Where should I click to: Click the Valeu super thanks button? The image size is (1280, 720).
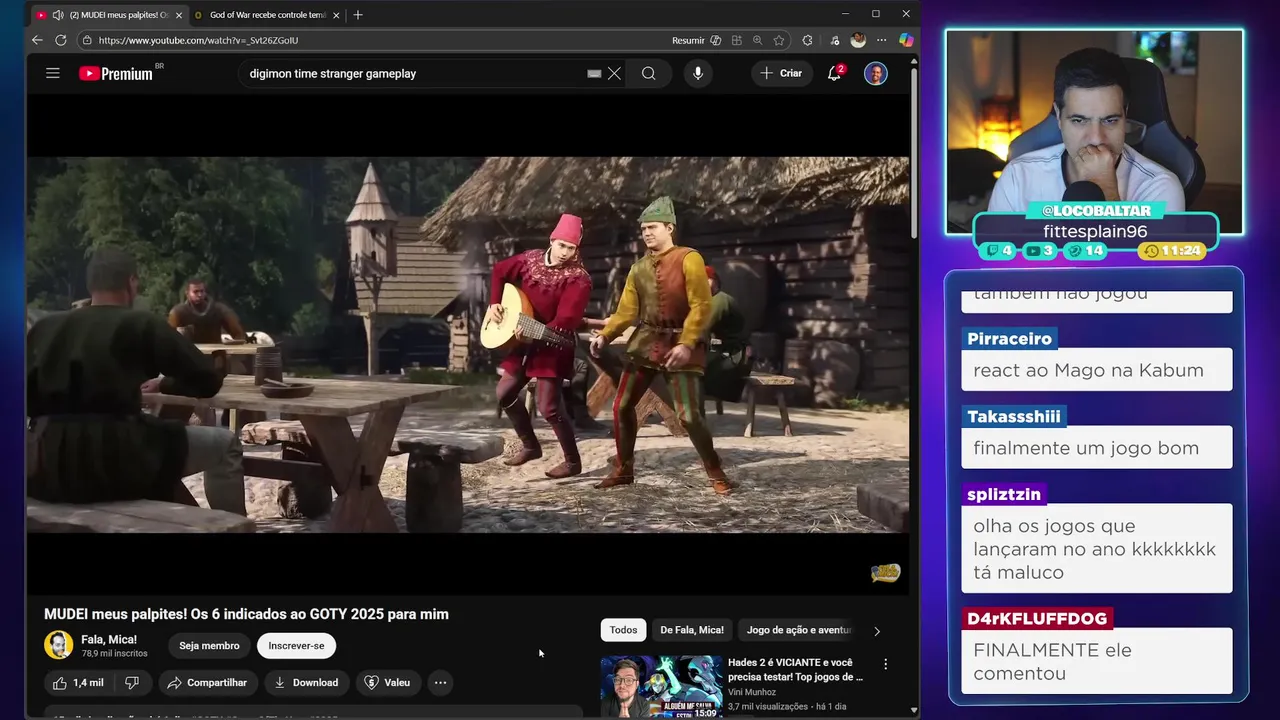coord(387,683)
